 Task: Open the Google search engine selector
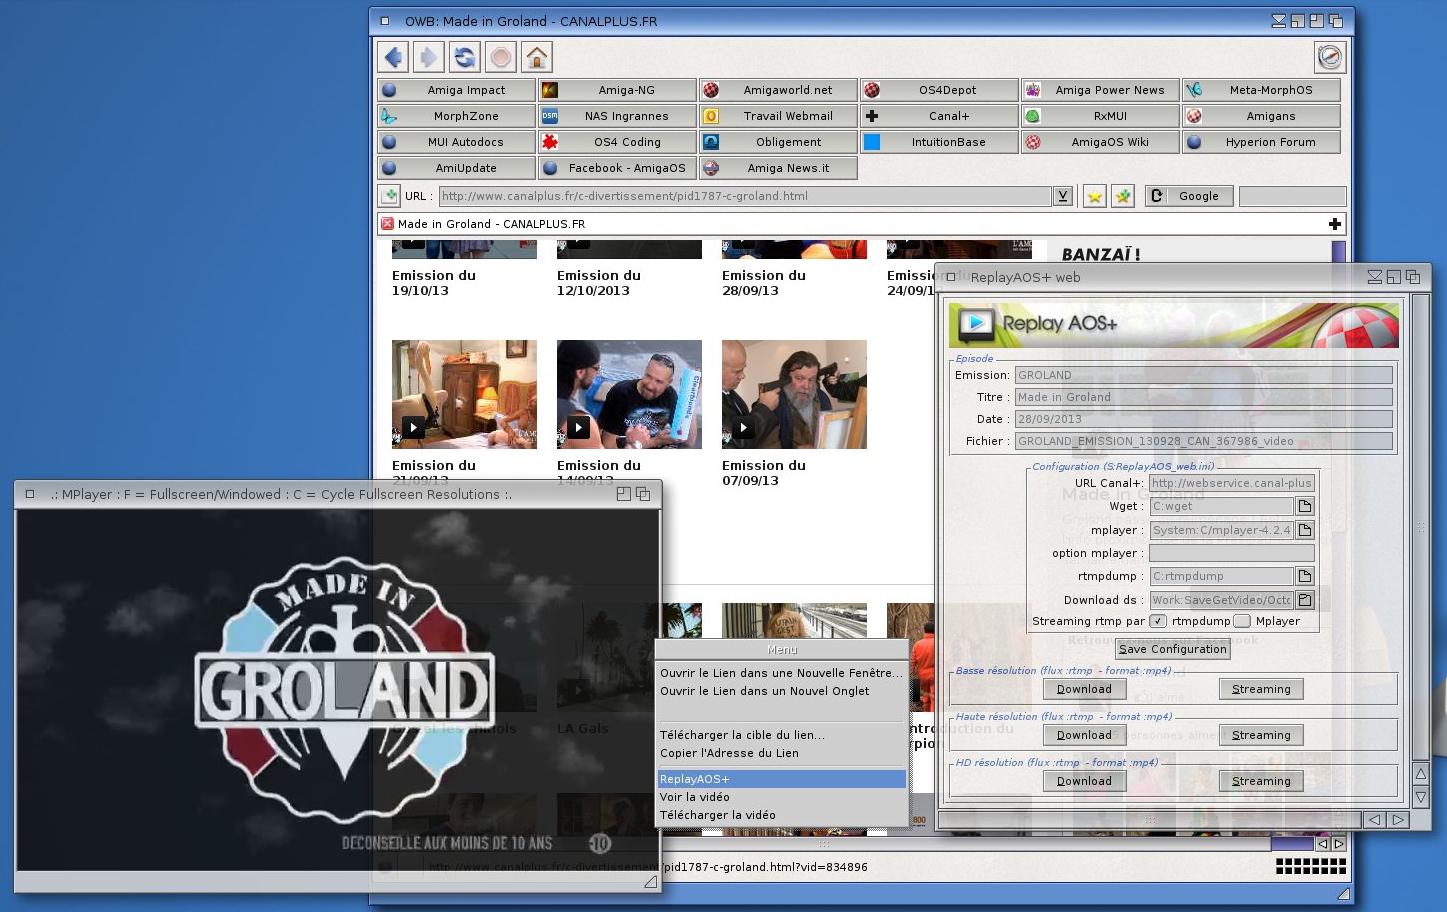(x=1189, y=196)
